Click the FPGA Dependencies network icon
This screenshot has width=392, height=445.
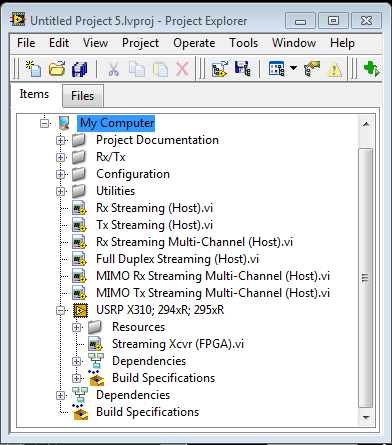coord(96,361)
